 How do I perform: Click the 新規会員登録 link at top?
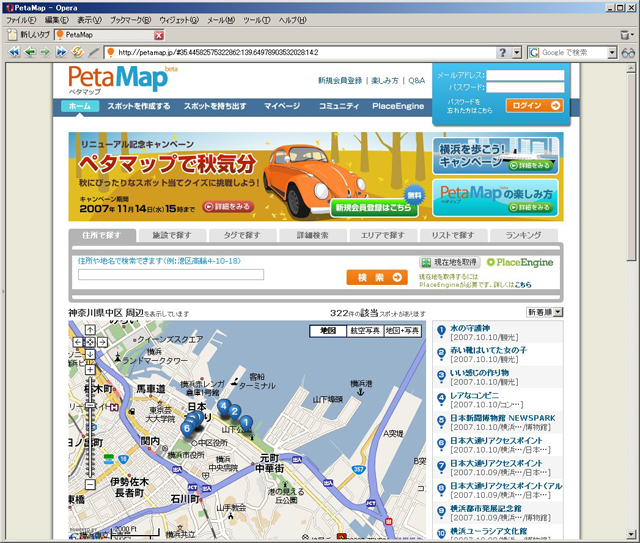pos(340,80)
